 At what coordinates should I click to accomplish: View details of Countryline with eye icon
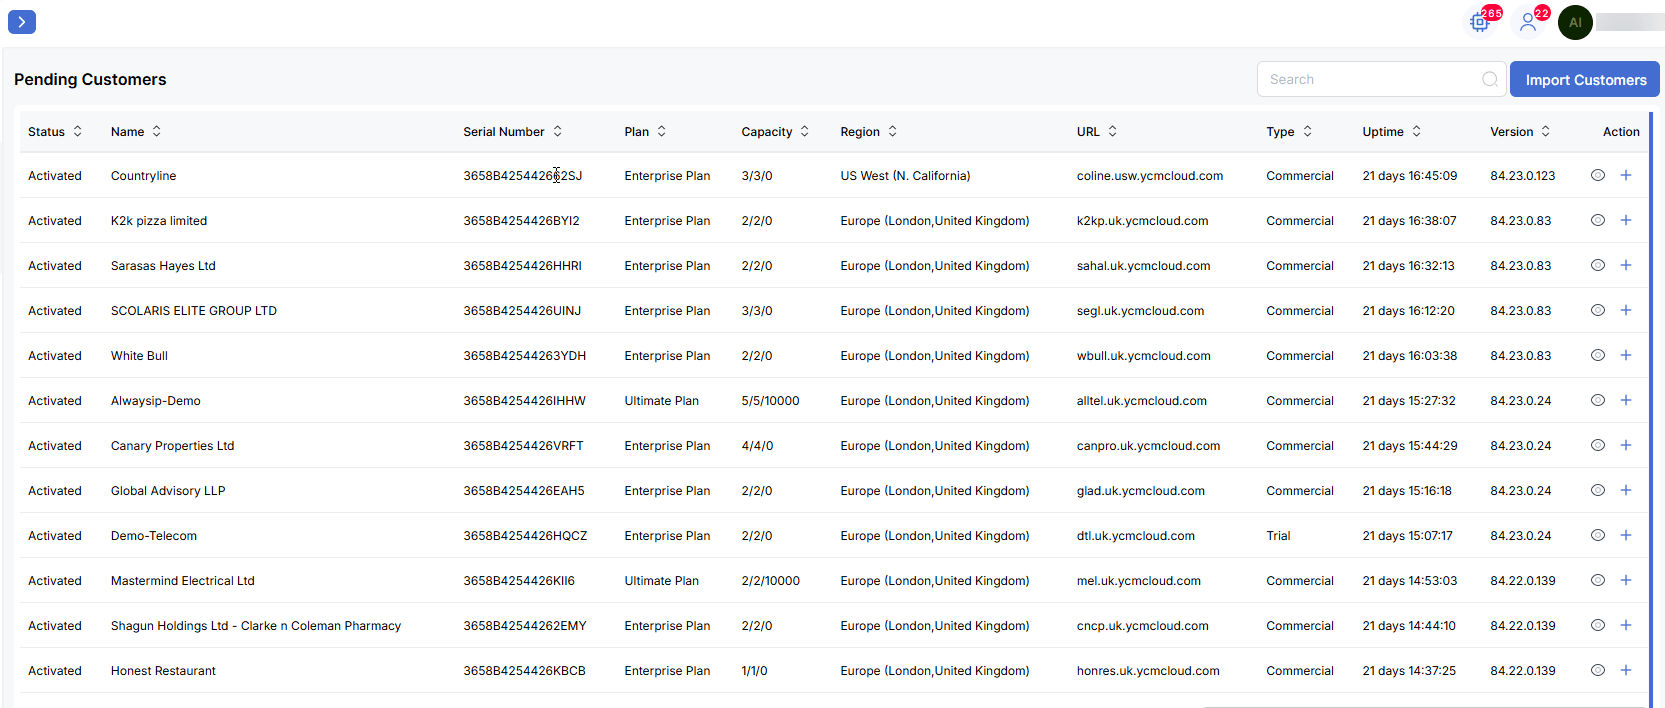tap(1598, 175)
